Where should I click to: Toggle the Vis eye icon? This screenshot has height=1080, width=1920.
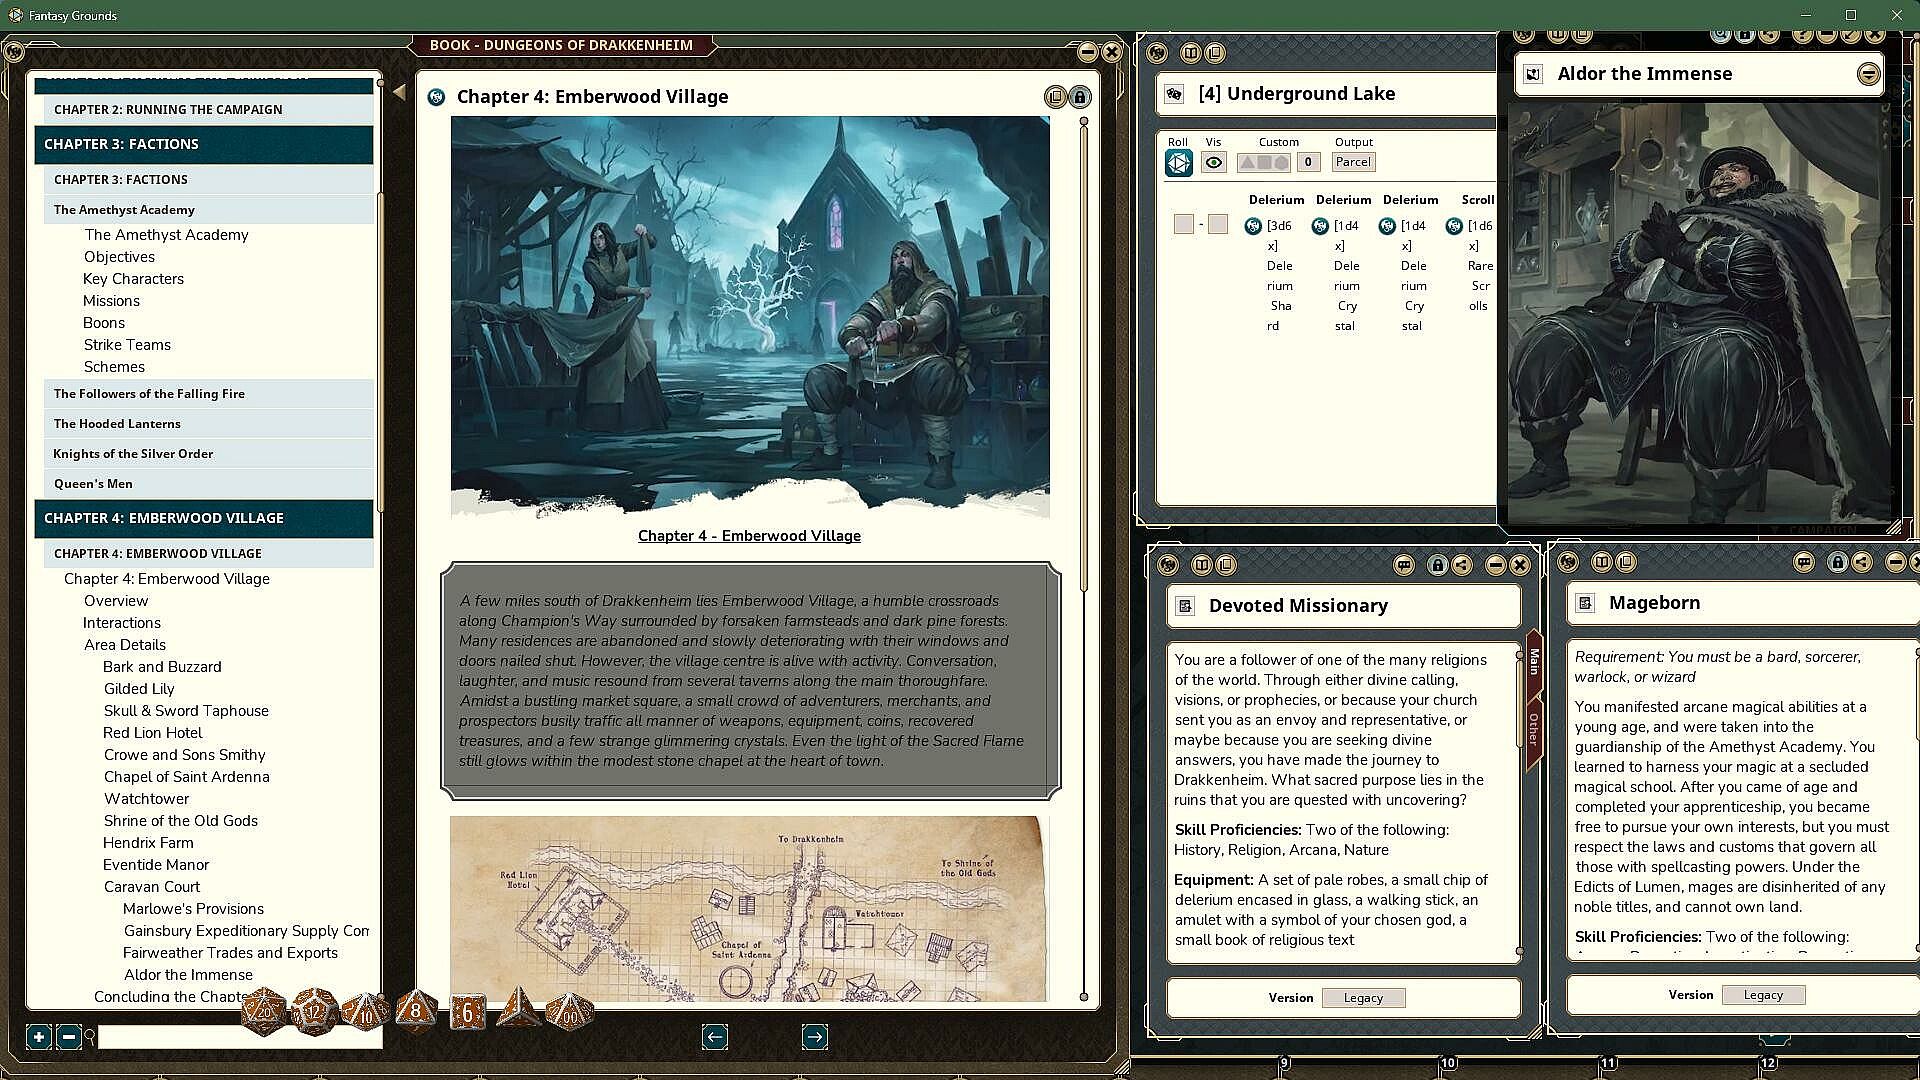[x=1213, y=163]
